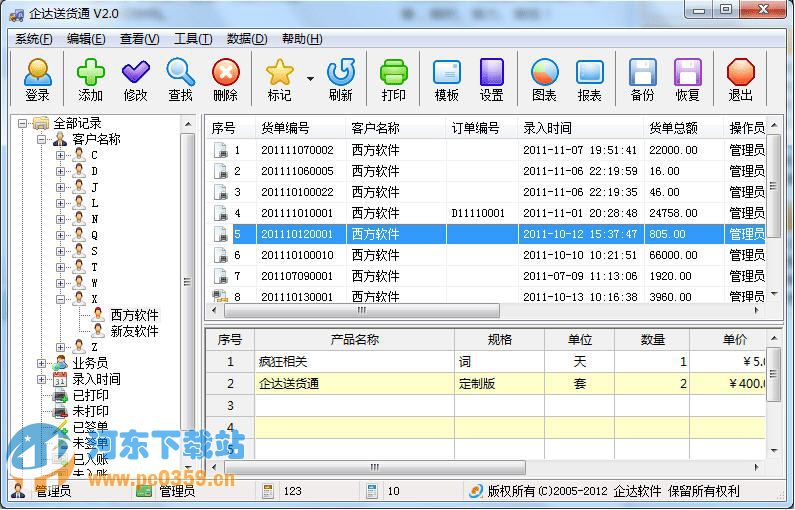
Task: Click the 退出 red exit icon
Action: click(x=740, y=80)
